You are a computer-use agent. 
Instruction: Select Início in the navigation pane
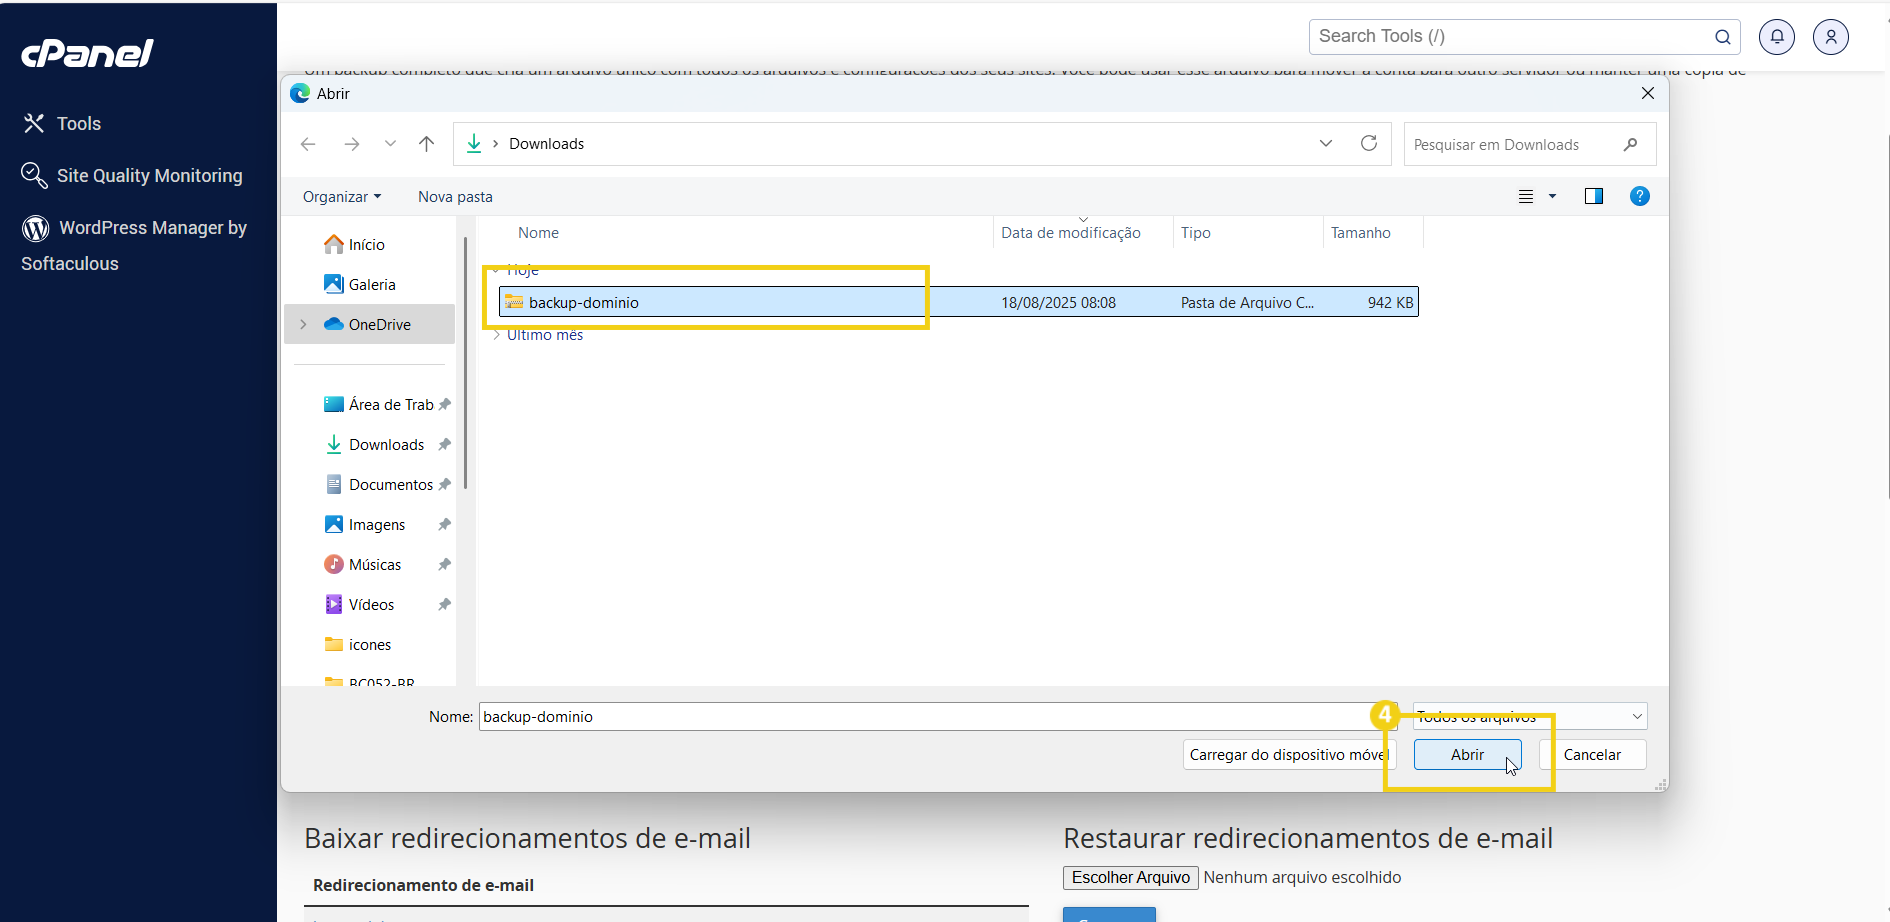coord(355,244)
